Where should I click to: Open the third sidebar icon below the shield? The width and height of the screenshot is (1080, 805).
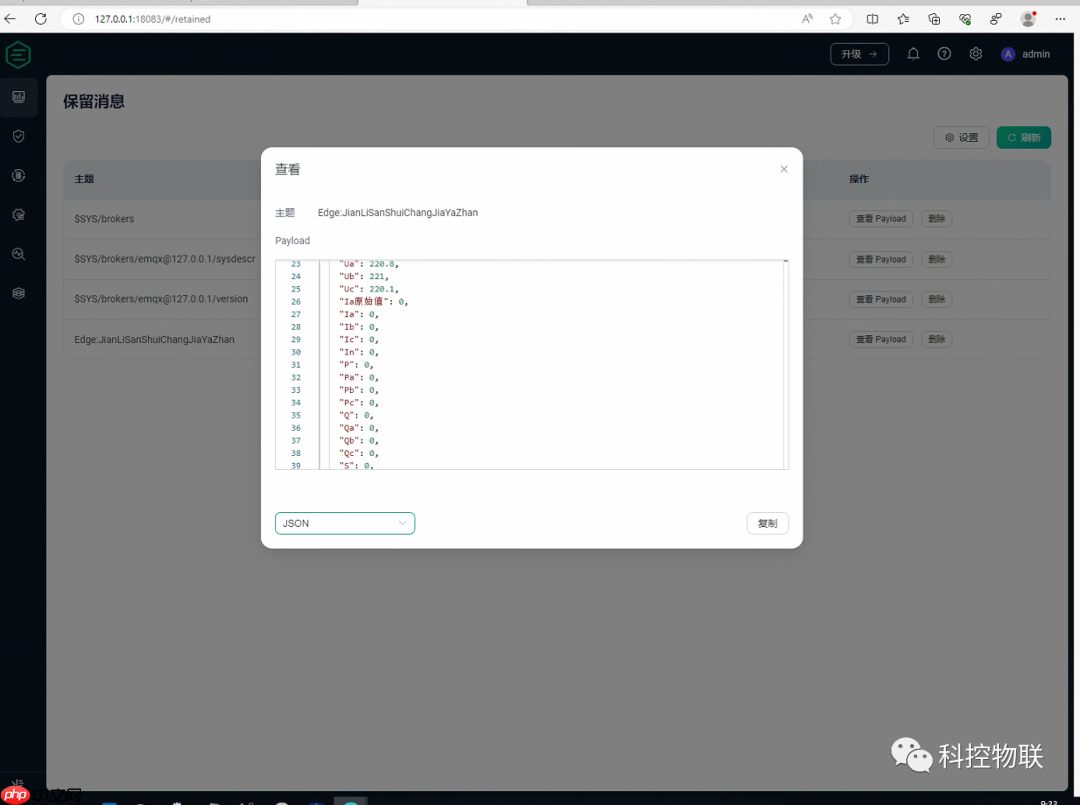[19, 176]
